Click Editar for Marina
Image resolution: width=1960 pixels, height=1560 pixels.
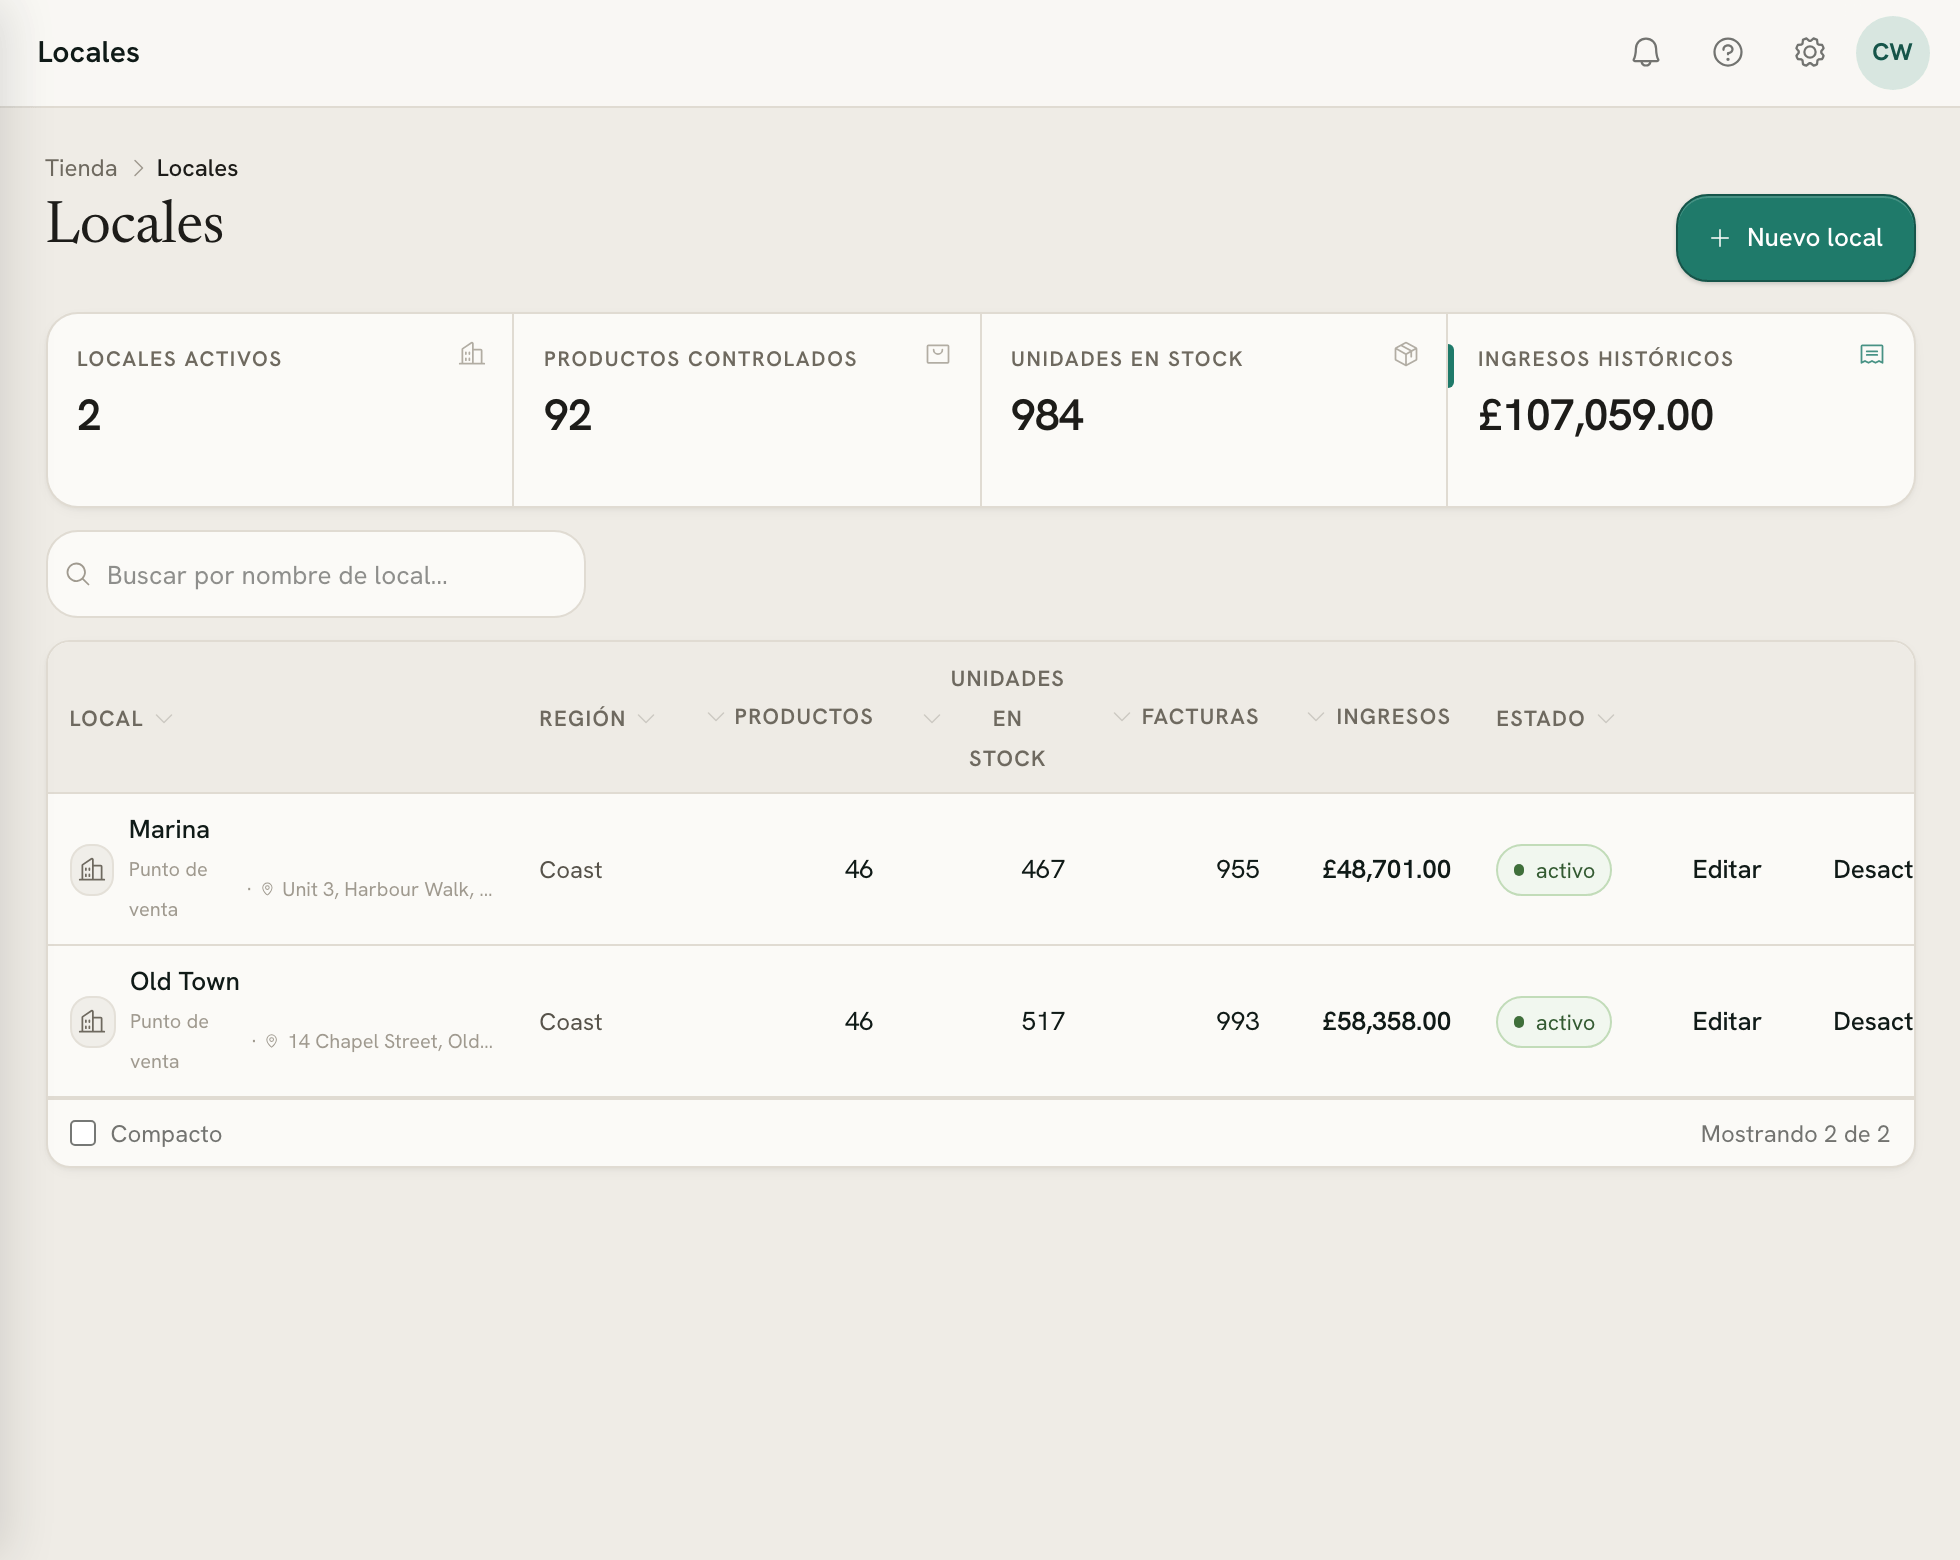click(x=1726, y=869)
